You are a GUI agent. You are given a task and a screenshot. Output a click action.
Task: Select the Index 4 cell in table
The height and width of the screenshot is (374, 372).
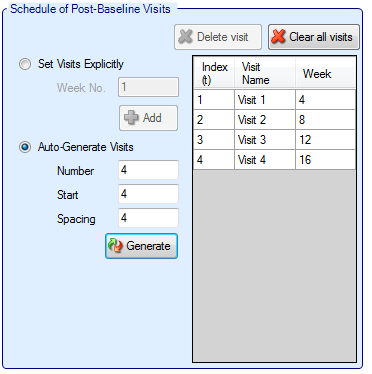pos(214,160)
